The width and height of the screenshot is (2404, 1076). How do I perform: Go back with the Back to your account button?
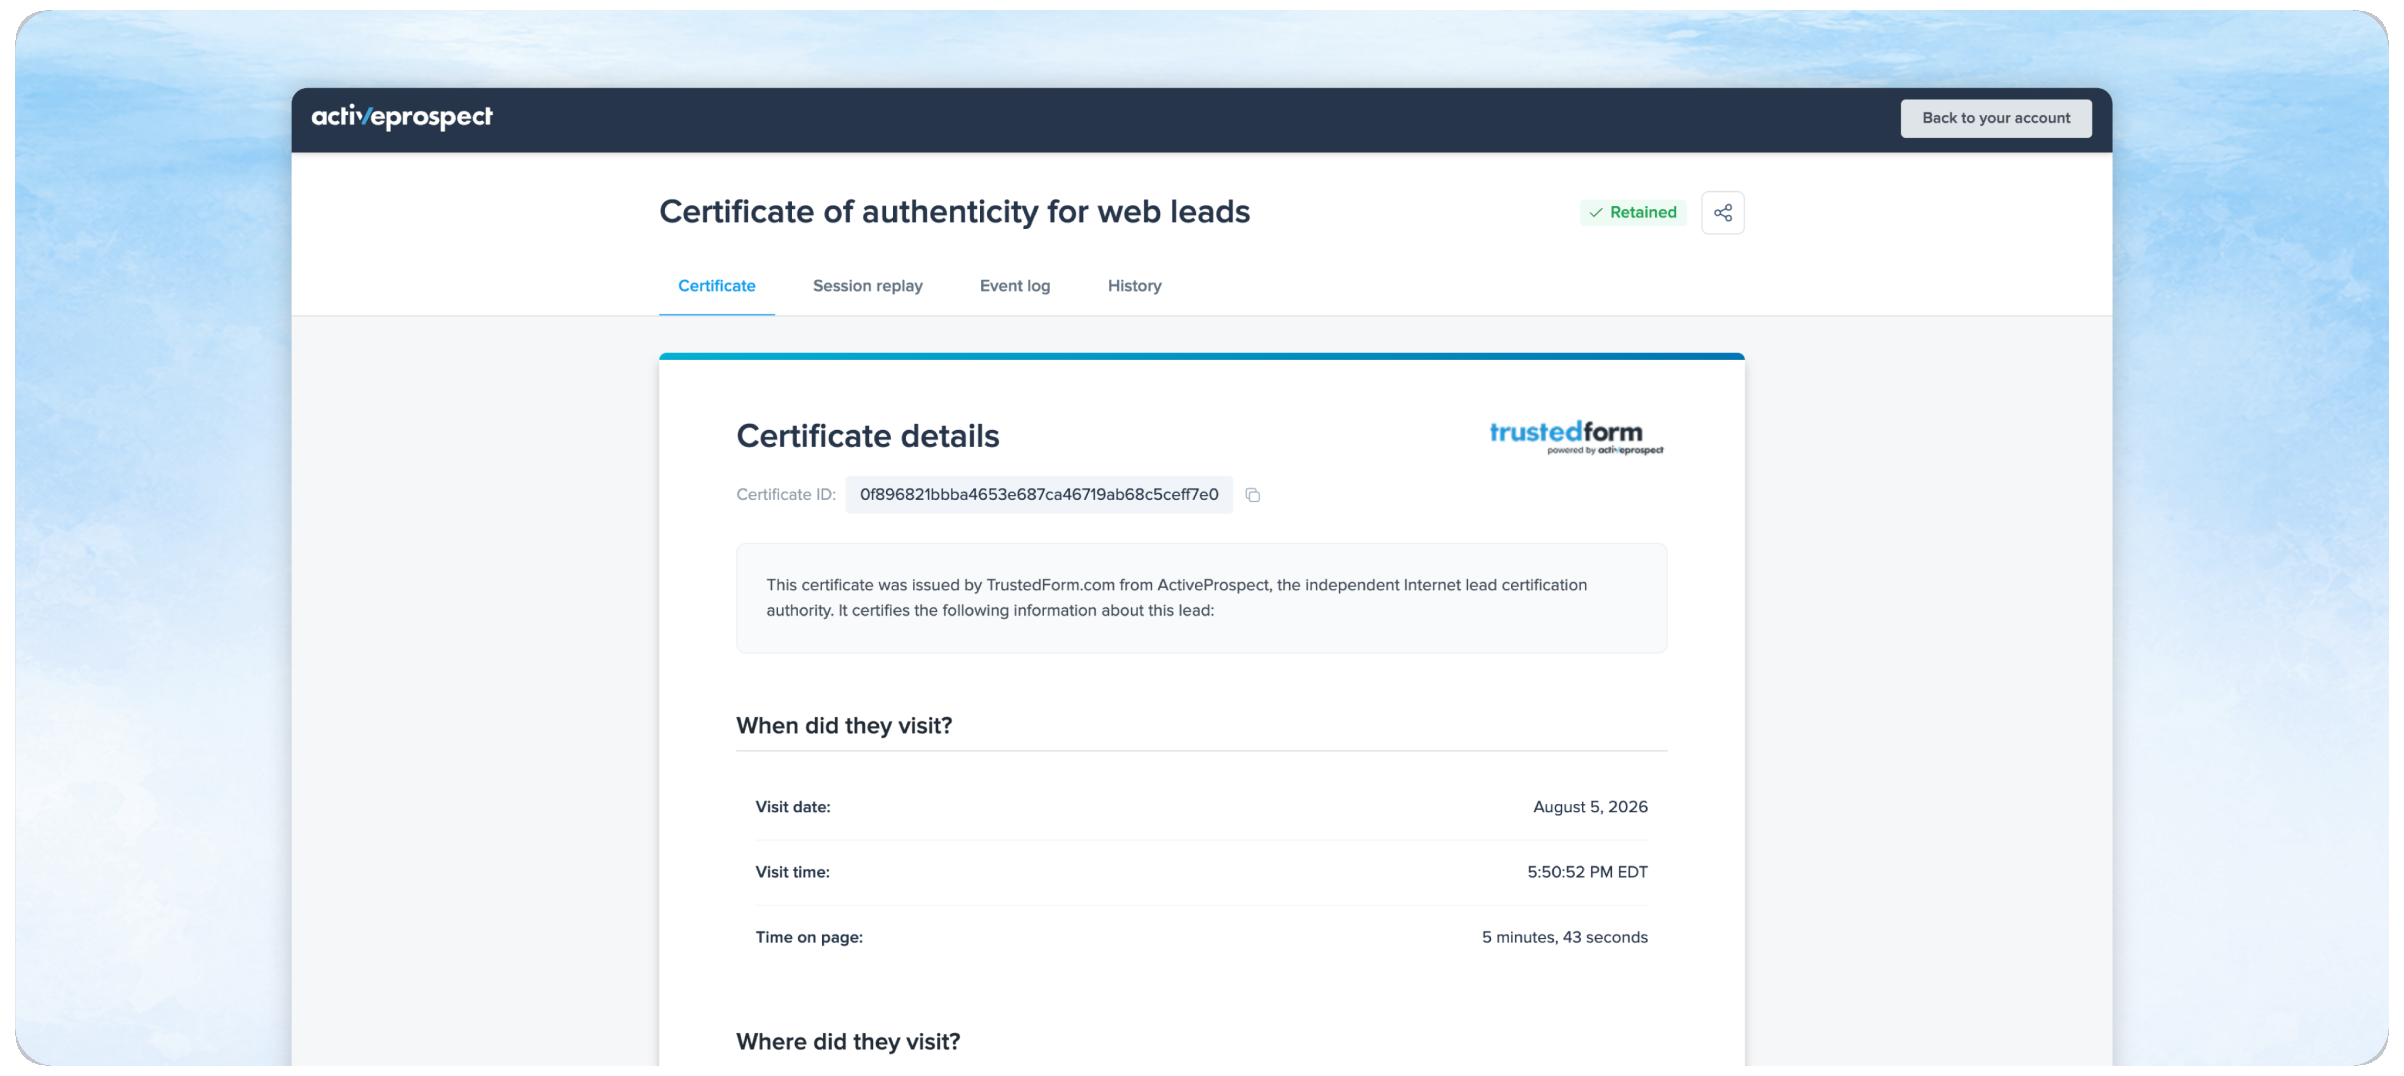point(1995,118)
